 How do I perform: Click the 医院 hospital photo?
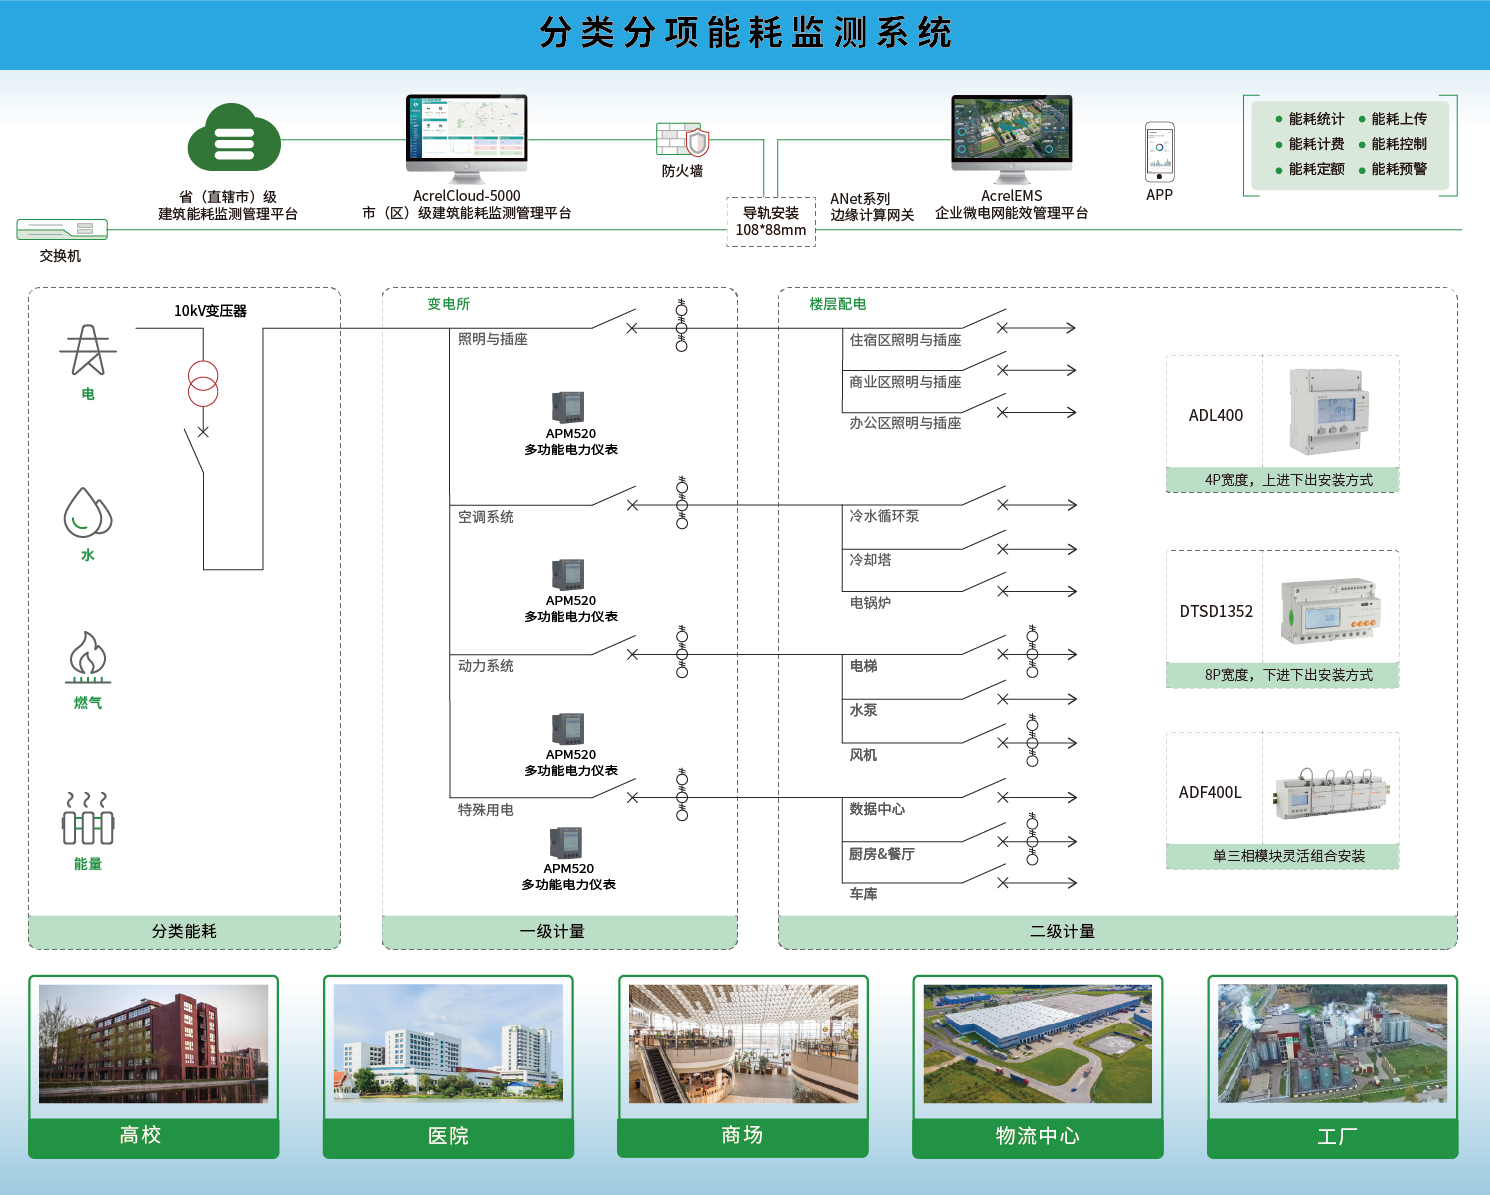tap(448, 1044)
